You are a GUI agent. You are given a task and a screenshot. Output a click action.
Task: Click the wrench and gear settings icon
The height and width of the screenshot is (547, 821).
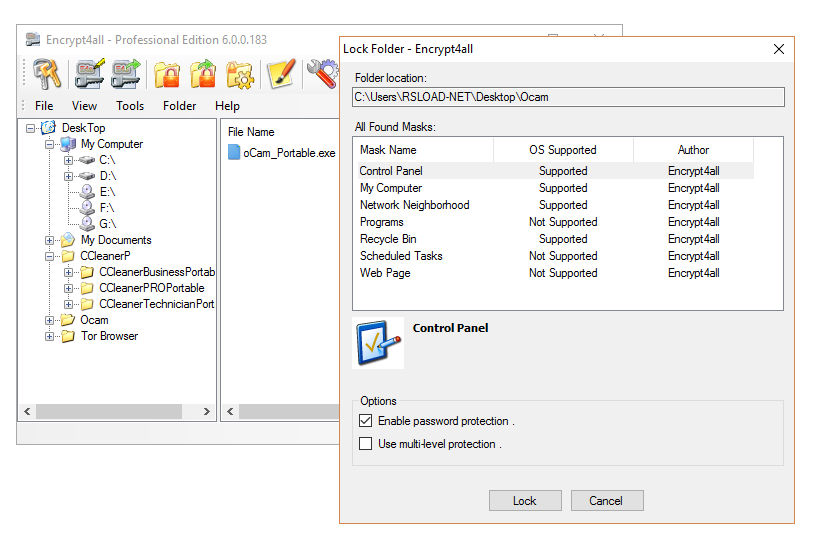click(323, 74)
